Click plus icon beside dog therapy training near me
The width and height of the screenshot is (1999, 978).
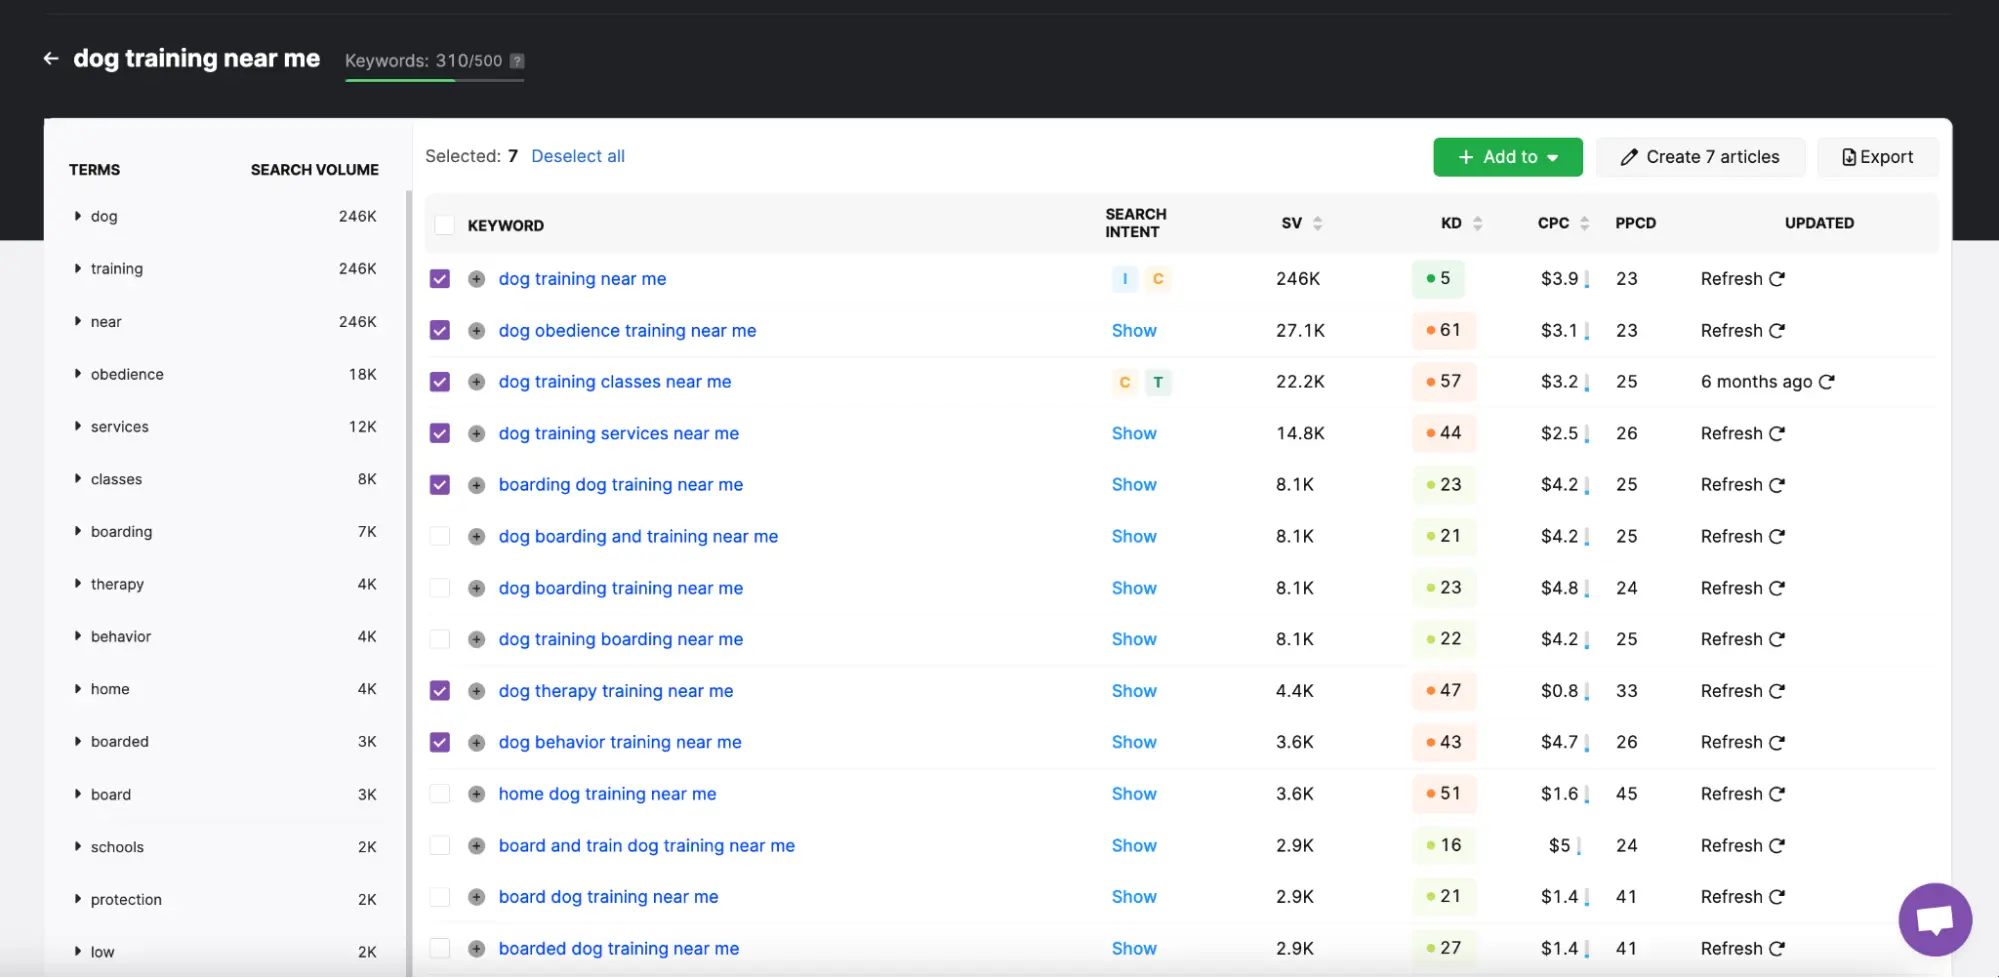point(477,691)
